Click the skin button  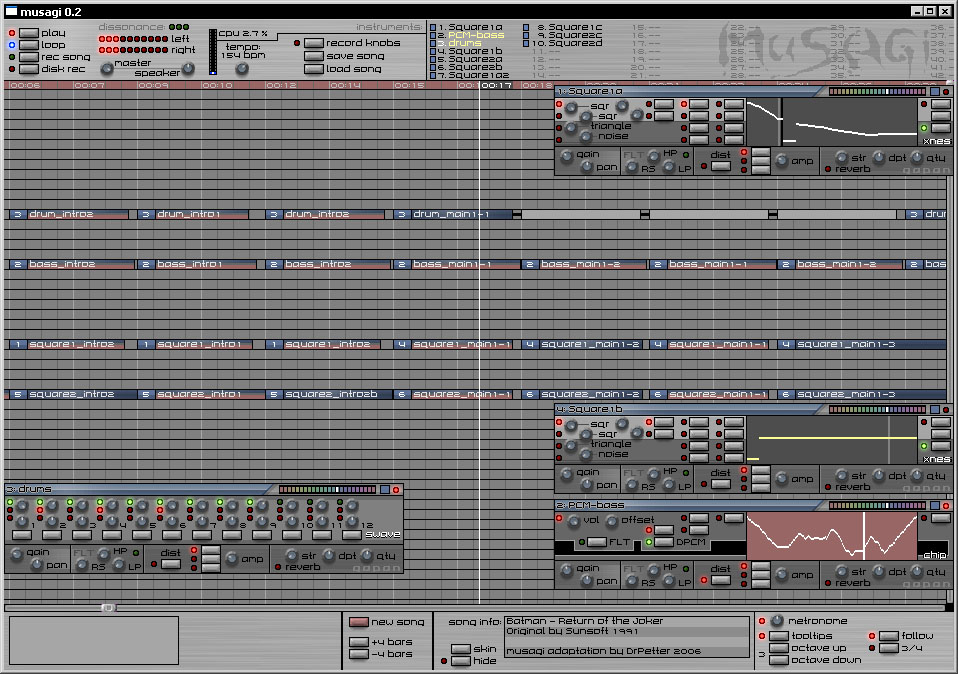click(x=461, y=648)
